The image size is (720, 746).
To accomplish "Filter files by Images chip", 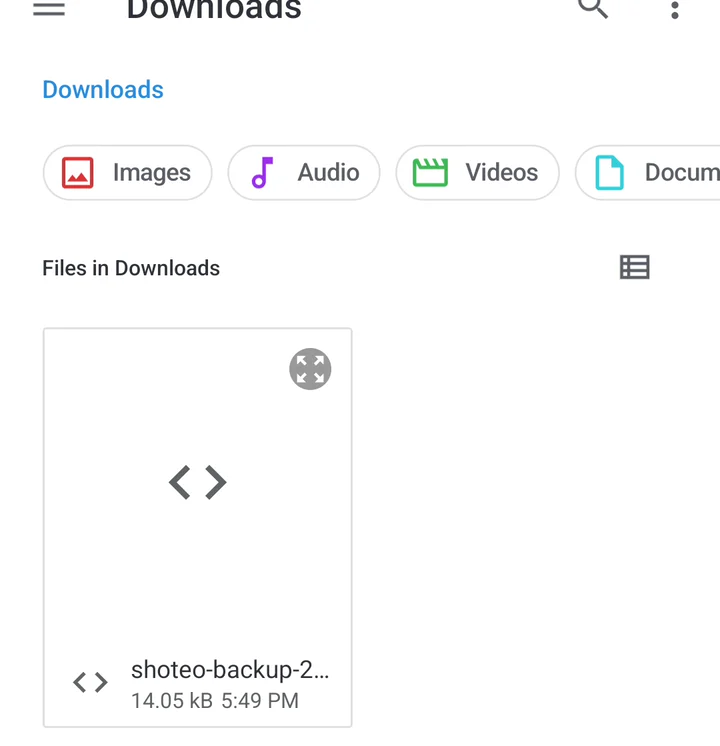I will 127,173.
